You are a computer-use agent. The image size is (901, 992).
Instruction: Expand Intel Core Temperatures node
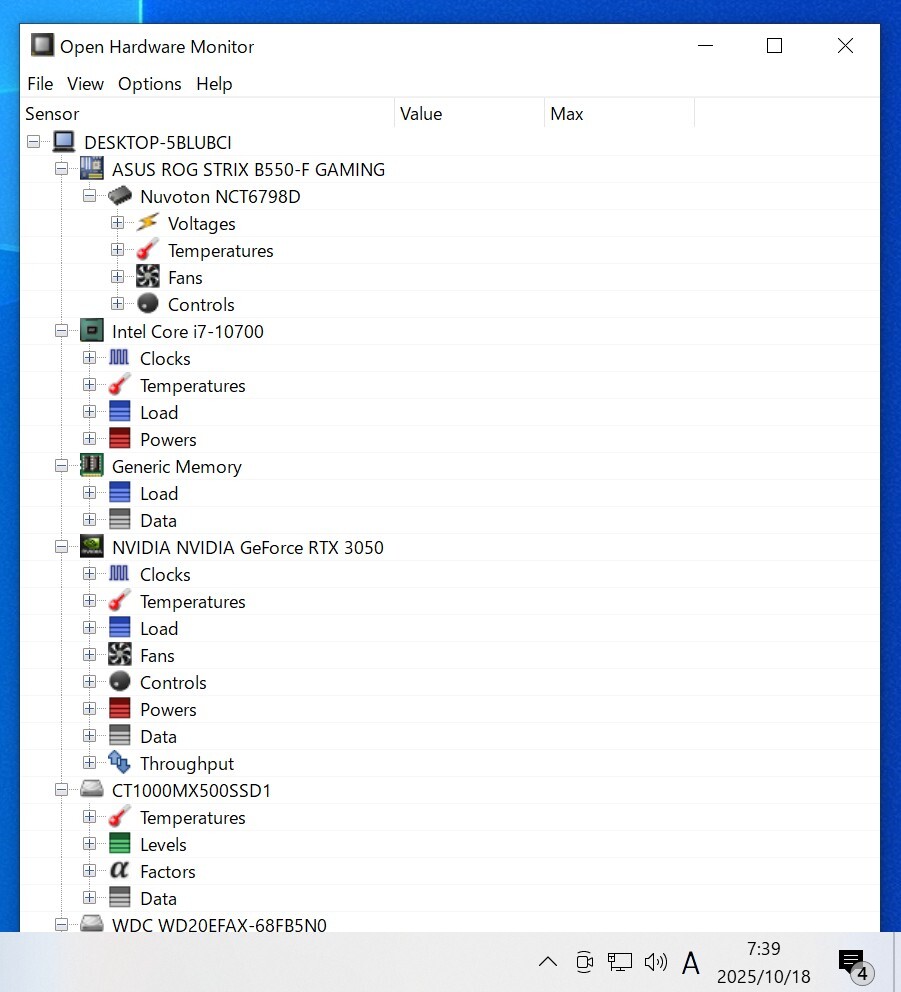pos(89,385)
